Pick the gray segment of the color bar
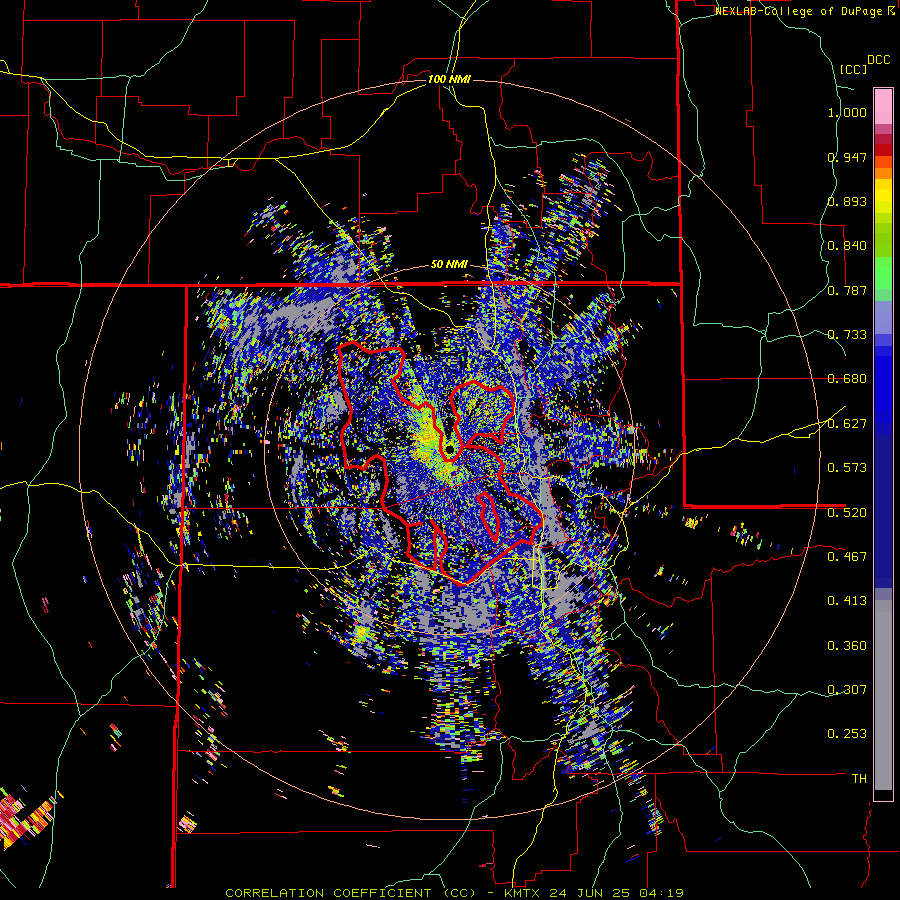 [x=883, y=695]
